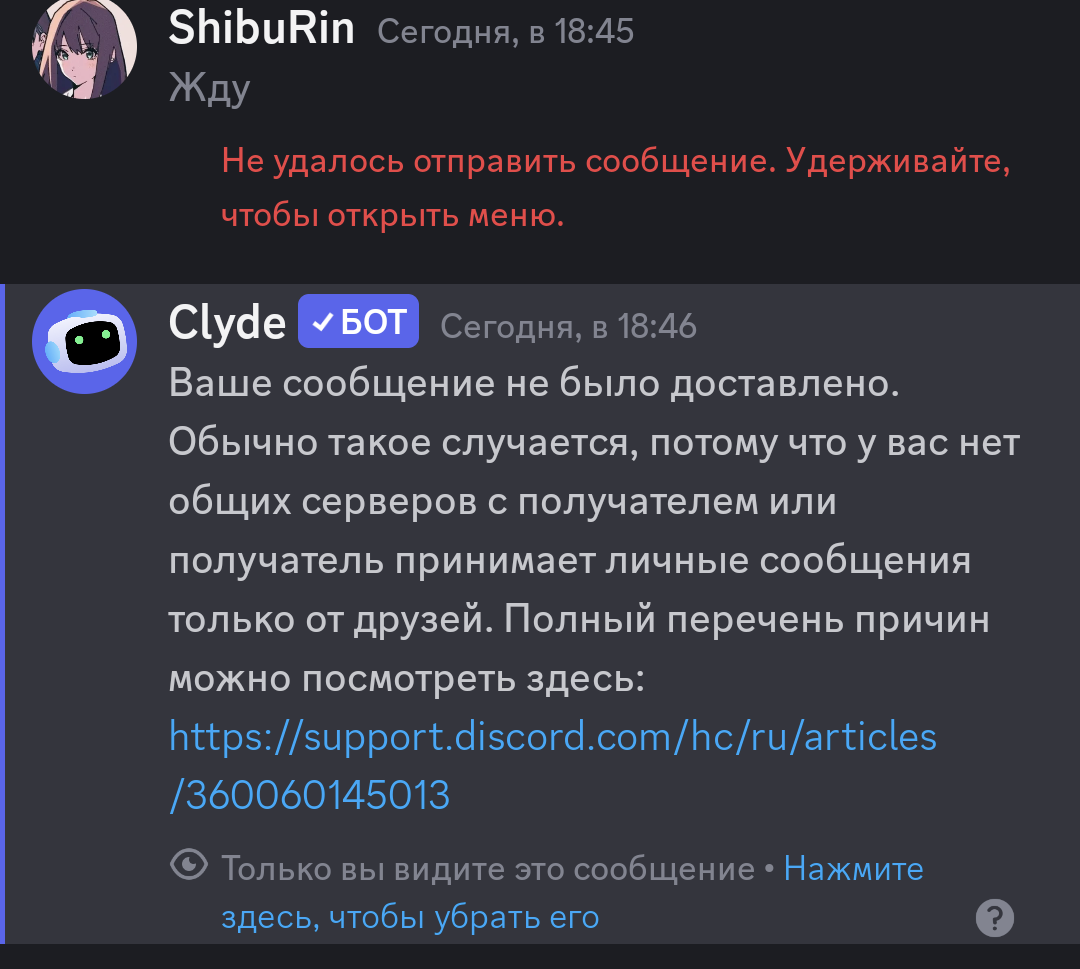
Task: Open the support.discord.com articles link
Action: click(552, 766)
